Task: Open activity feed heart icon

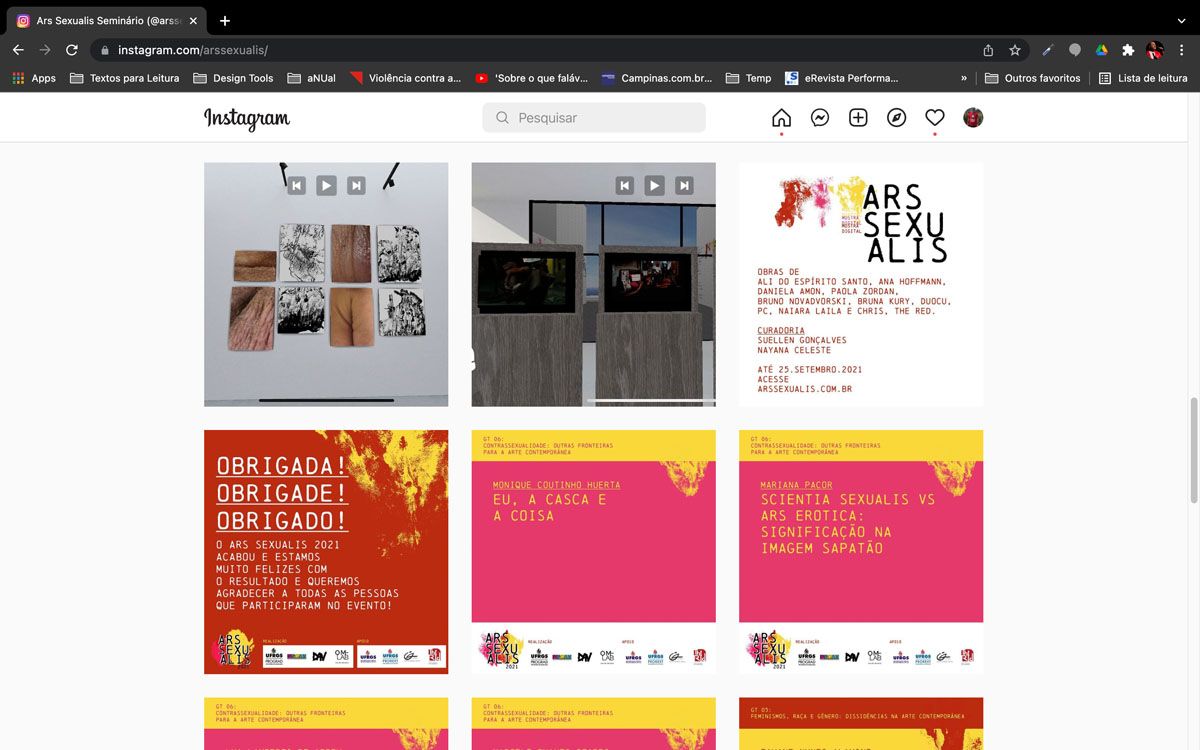Action: pyautogui.click(x=935, y=118)
